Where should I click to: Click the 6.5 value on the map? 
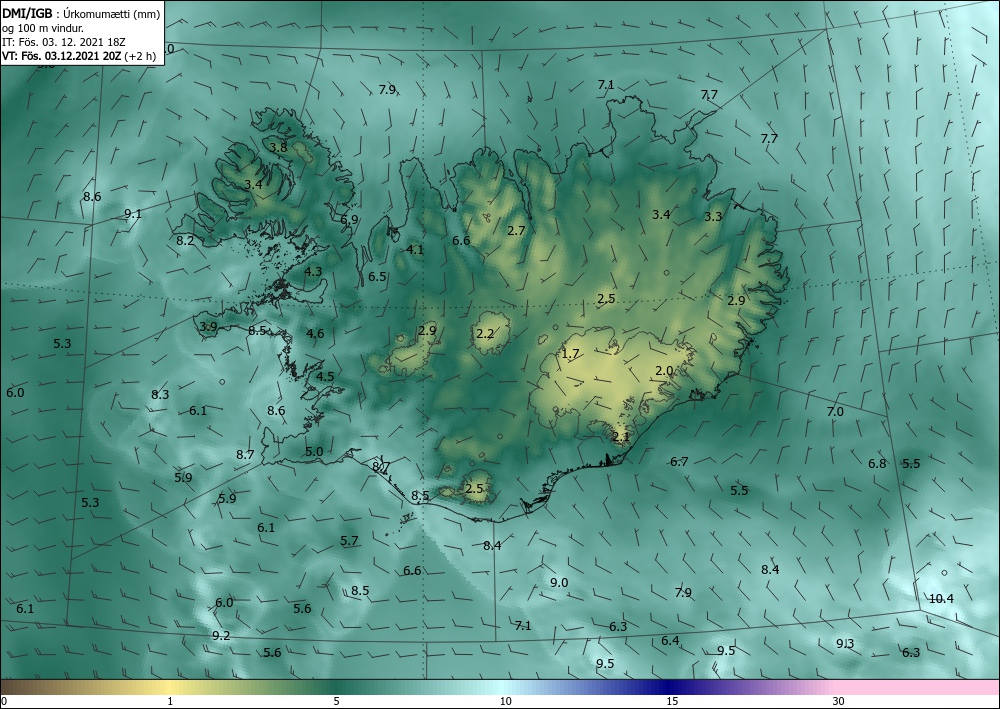377,277
